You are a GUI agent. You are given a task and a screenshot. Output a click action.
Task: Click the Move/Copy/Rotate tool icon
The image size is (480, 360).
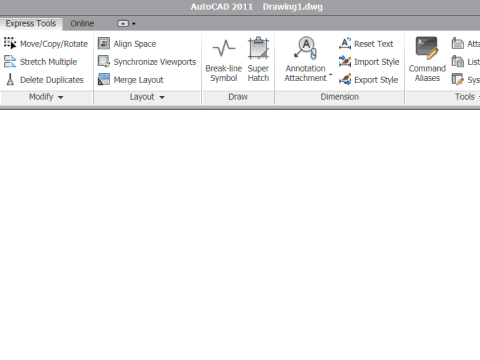10,43
